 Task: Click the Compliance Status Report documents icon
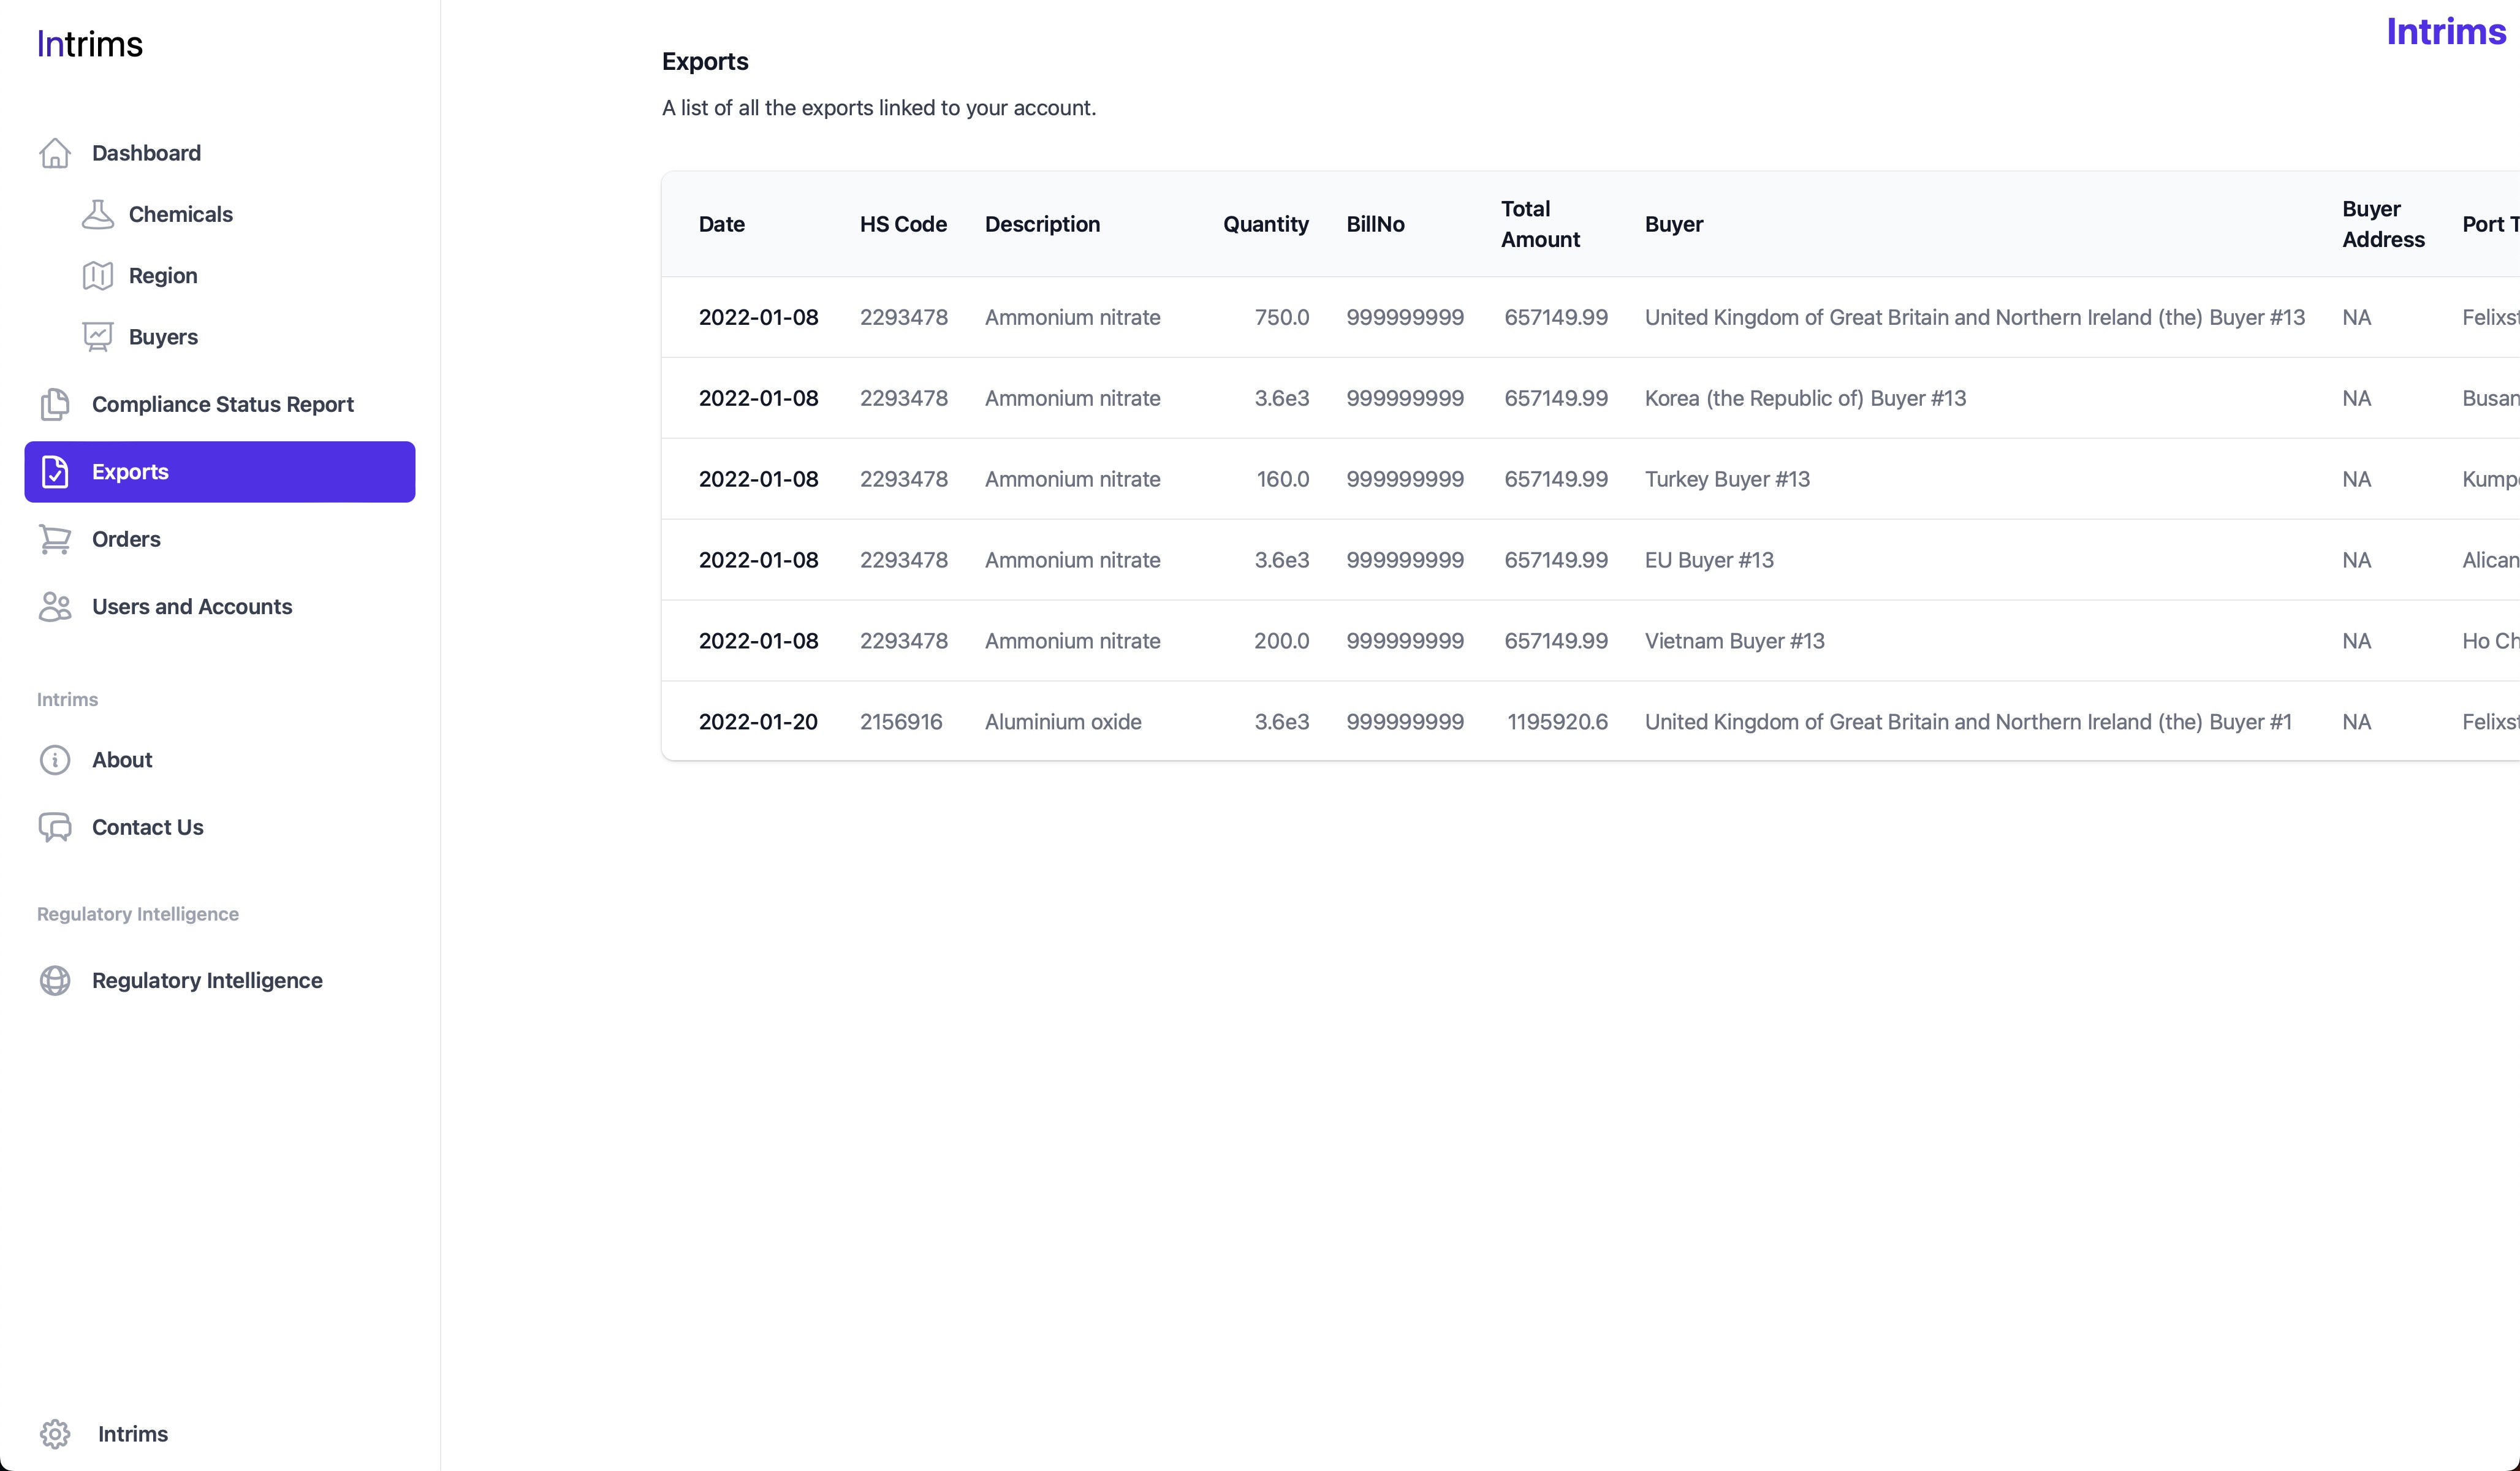coord(55,404)
